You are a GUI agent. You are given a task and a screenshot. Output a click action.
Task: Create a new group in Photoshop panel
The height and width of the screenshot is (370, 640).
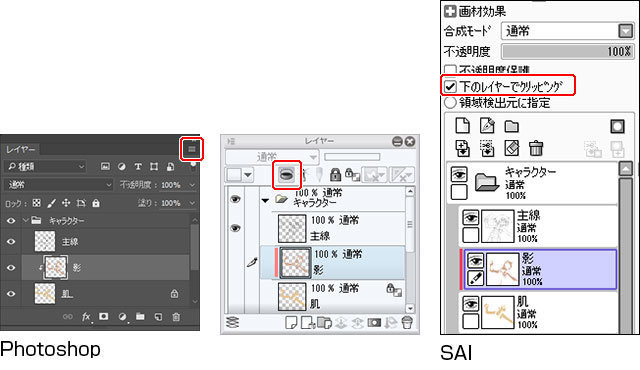140,317
